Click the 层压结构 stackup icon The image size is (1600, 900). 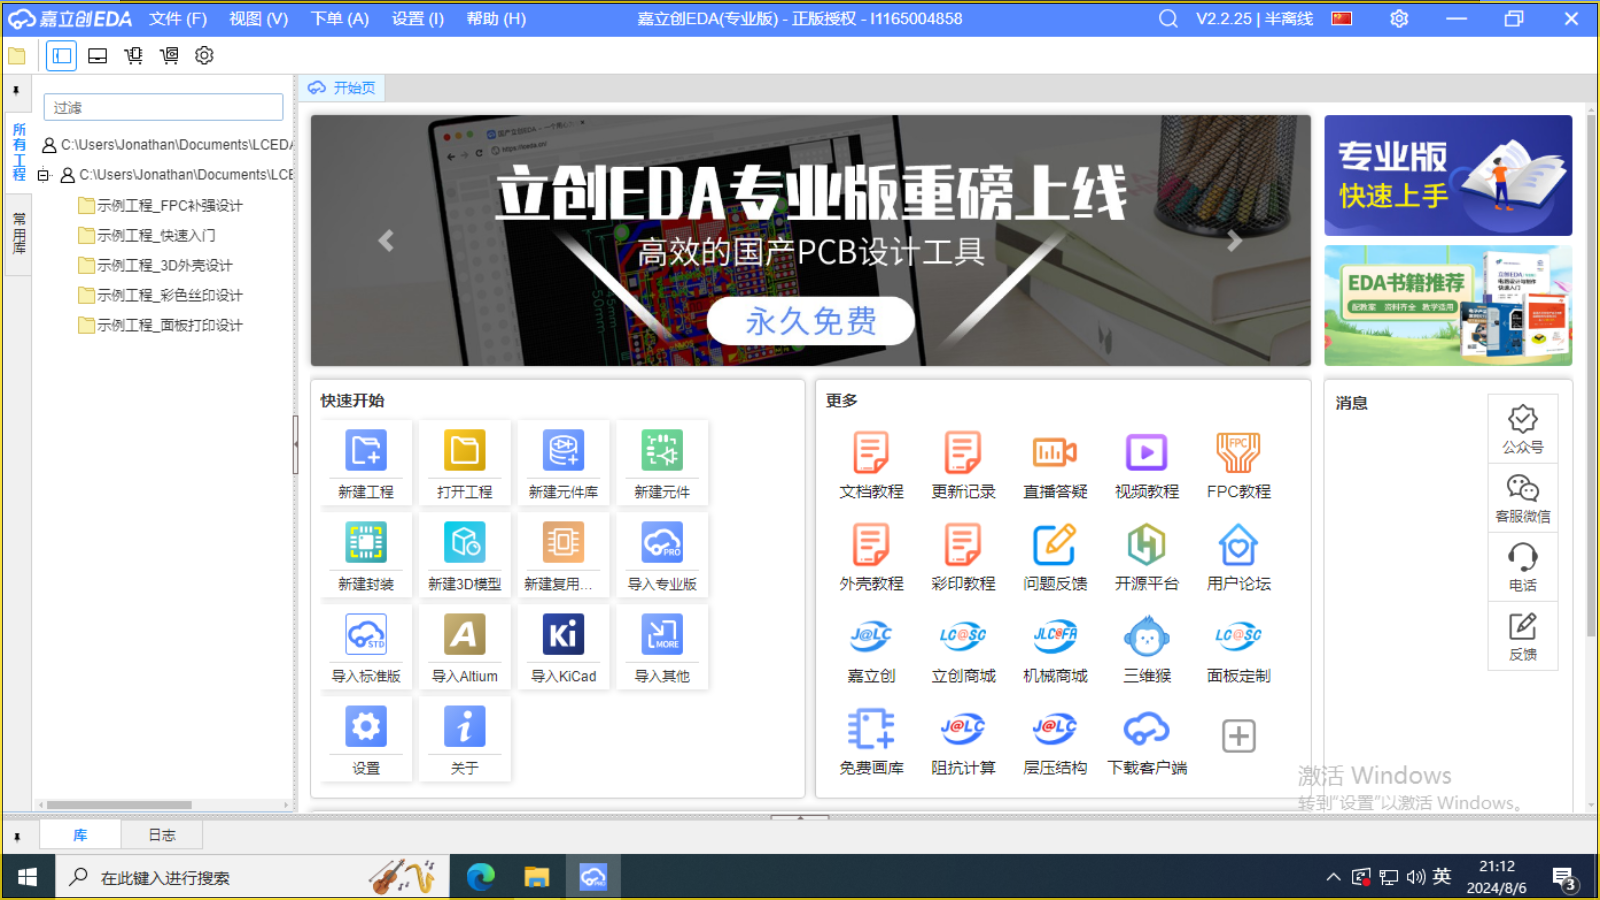pos(1055,729)
